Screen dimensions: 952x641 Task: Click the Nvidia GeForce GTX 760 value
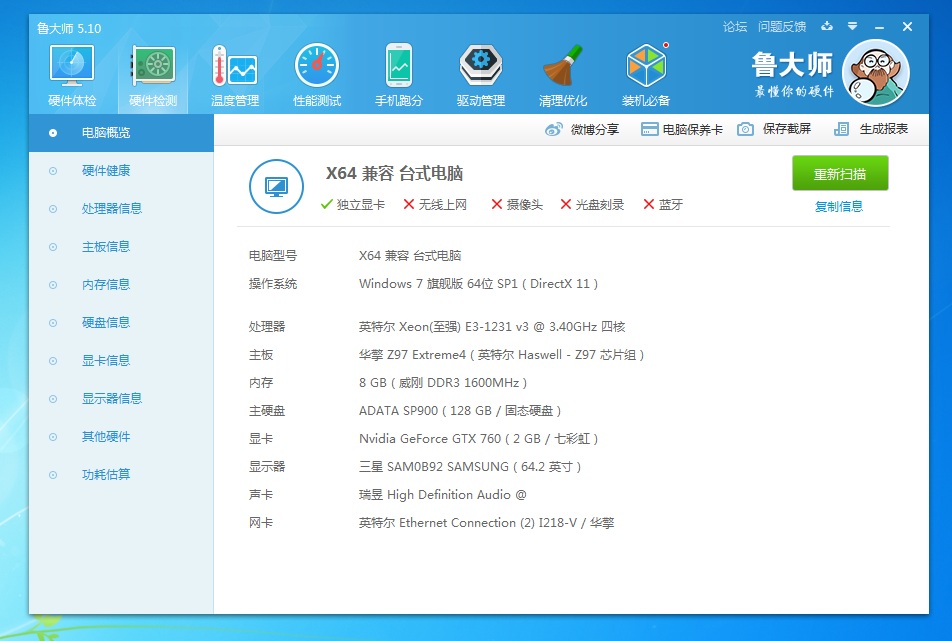point(478,438)
